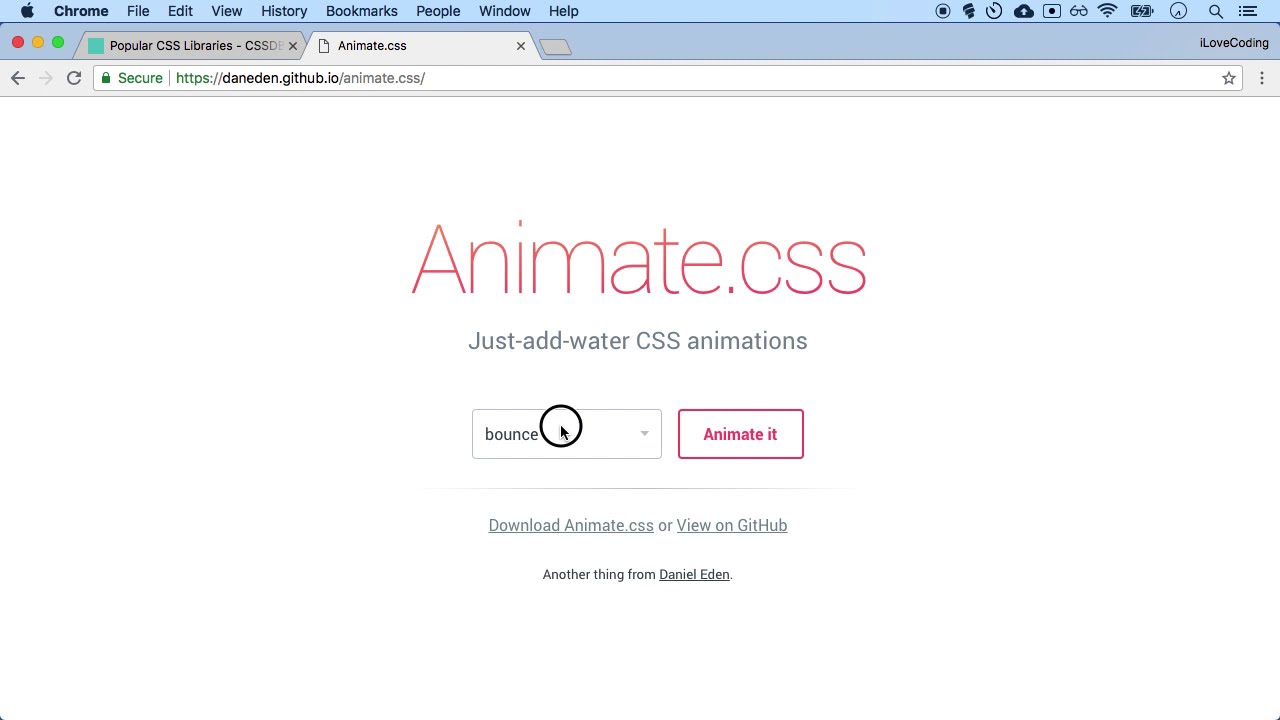Bookmark this page with the star
The width and height of the screenshot is (1280, 720).
pyautogui.click(x=1229, y=78)
